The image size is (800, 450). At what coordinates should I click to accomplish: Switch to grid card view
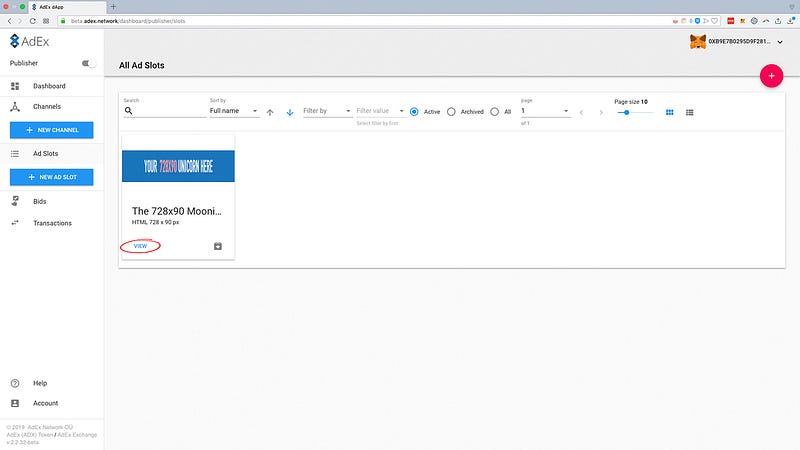[669, 112]
